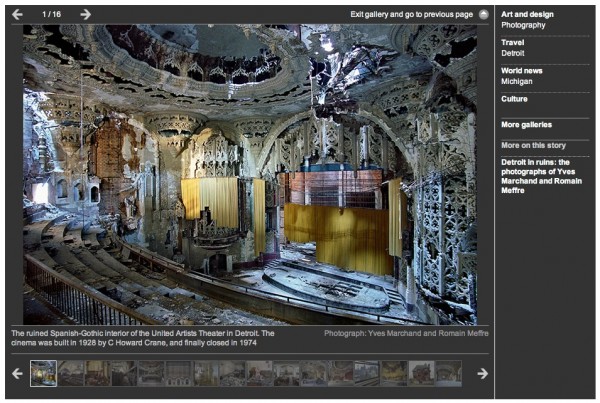Select the last thumbnail in the strip
600x403 pixels.
[448, 373]
